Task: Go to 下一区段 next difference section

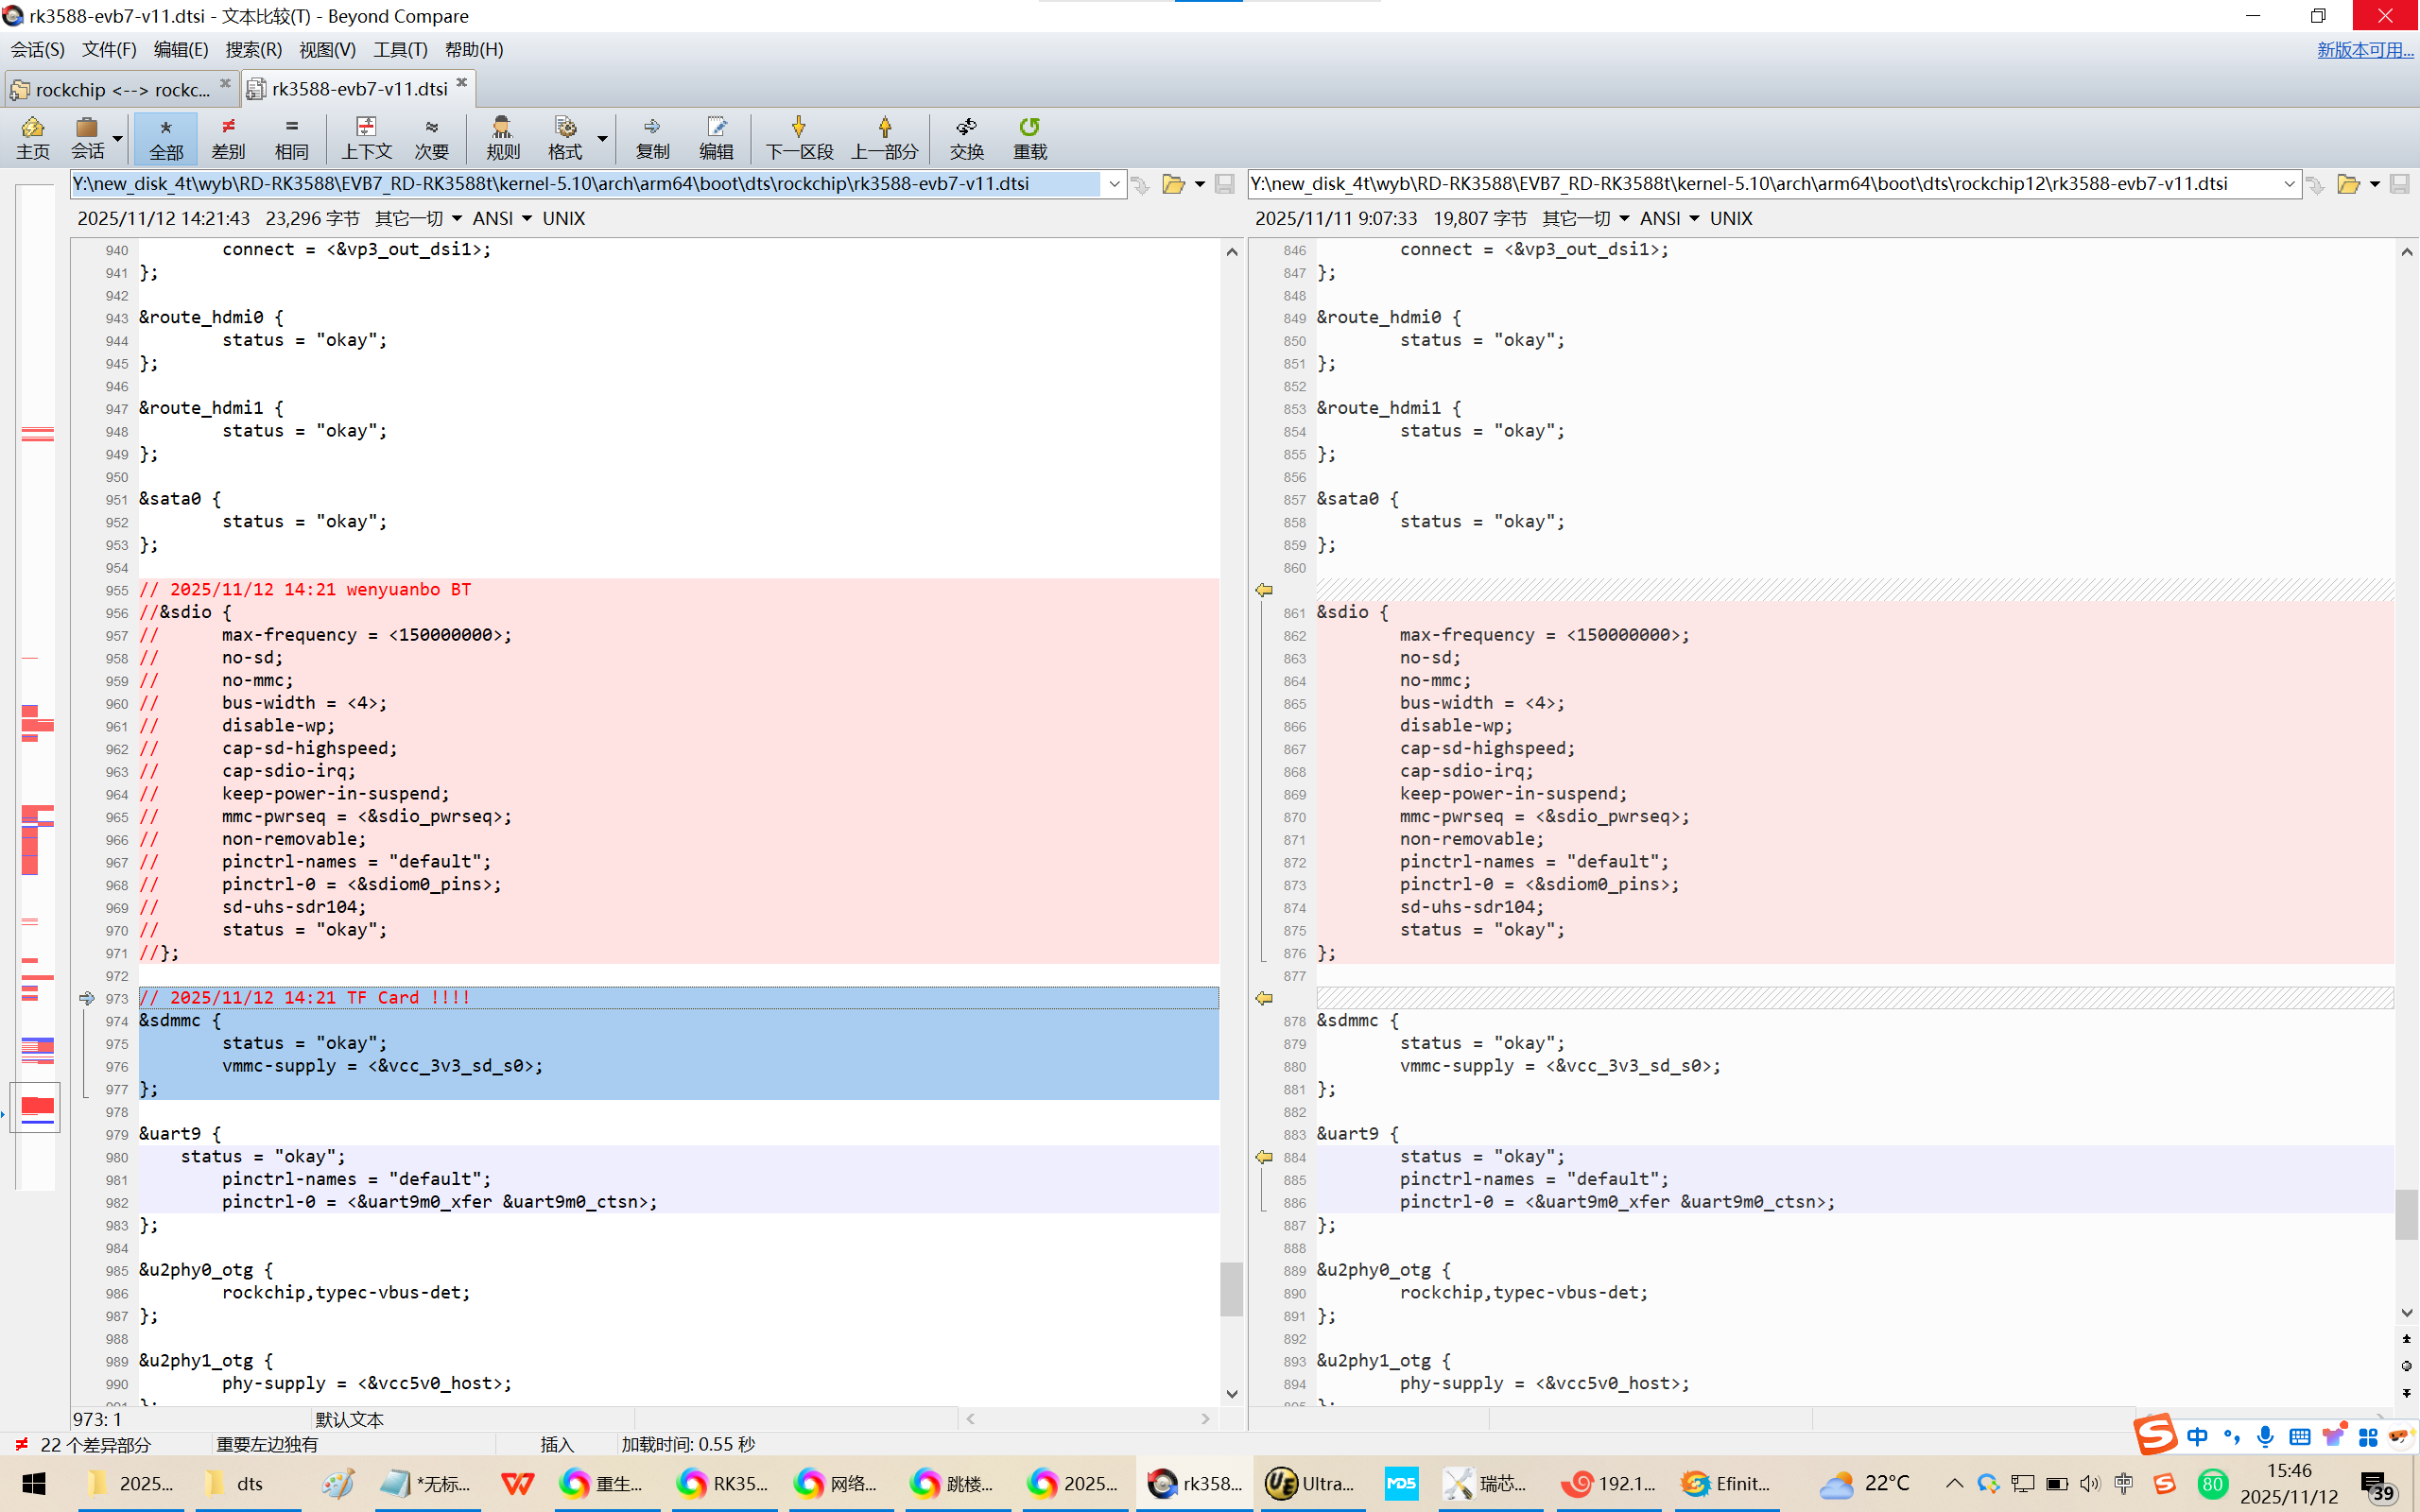Action: (798, 137)
